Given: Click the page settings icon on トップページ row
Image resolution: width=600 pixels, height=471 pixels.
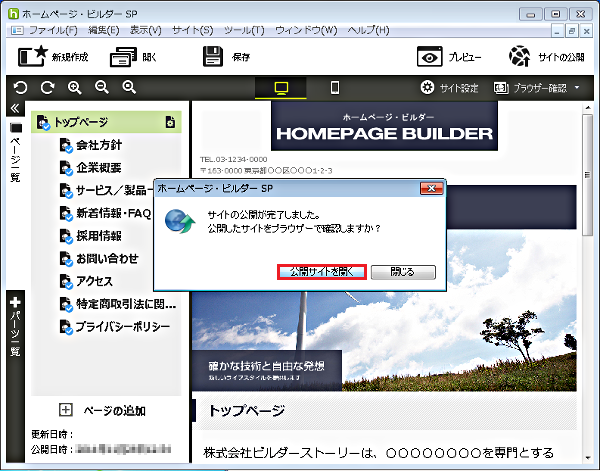Looking at the screenshot, I should 170,122.
